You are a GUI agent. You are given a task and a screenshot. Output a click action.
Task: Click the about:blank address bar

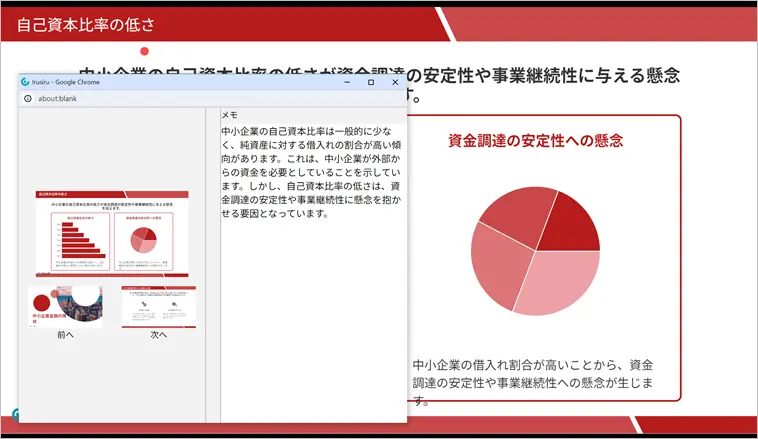(x=213, y=99)
